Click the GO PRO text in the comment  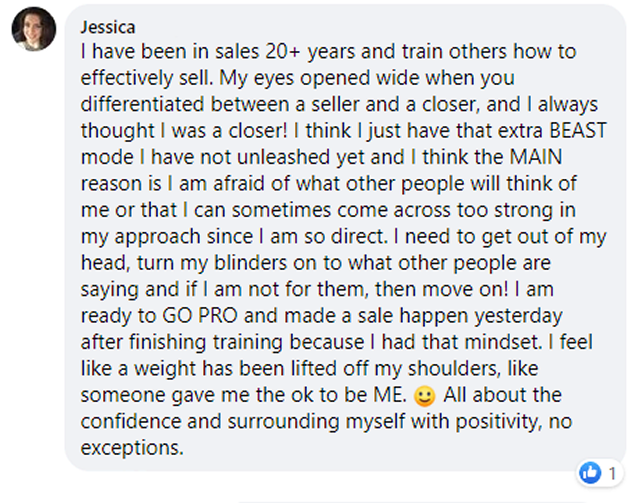(x=200, y=315)
